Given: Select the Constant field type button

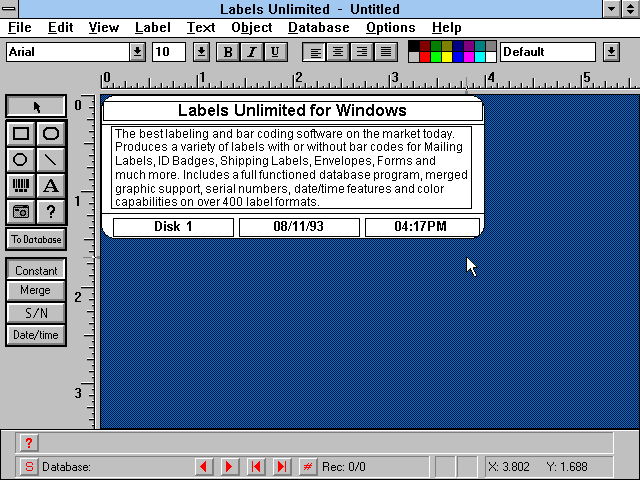Looking at the screenshot, I should coord(36,270).
